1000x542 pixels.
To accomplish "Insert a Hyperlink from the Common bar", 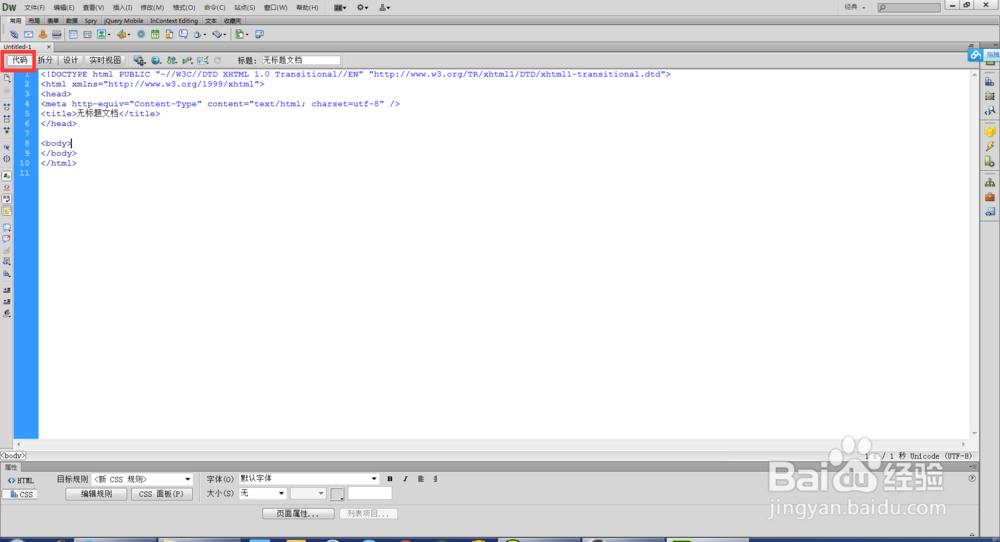I will 13,34.
